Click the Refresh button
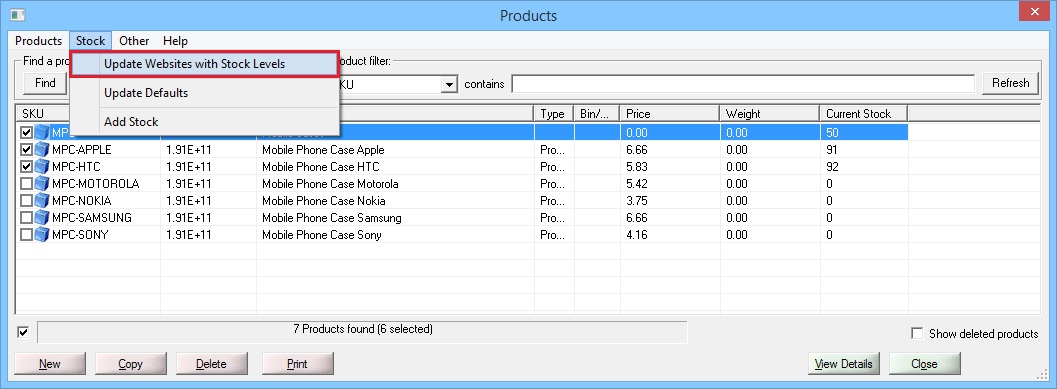 [x=1010, y=83]
